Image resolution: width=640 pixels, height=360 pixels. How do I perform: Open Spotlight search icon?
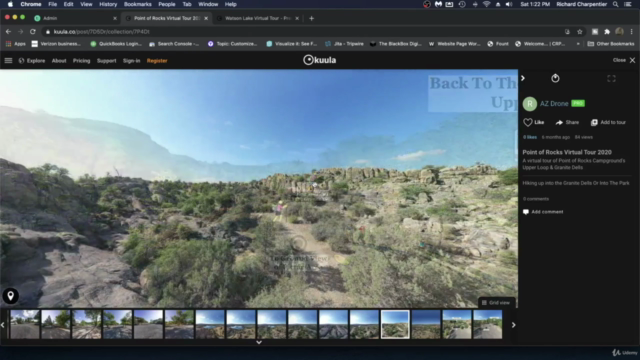pos(615,4)
